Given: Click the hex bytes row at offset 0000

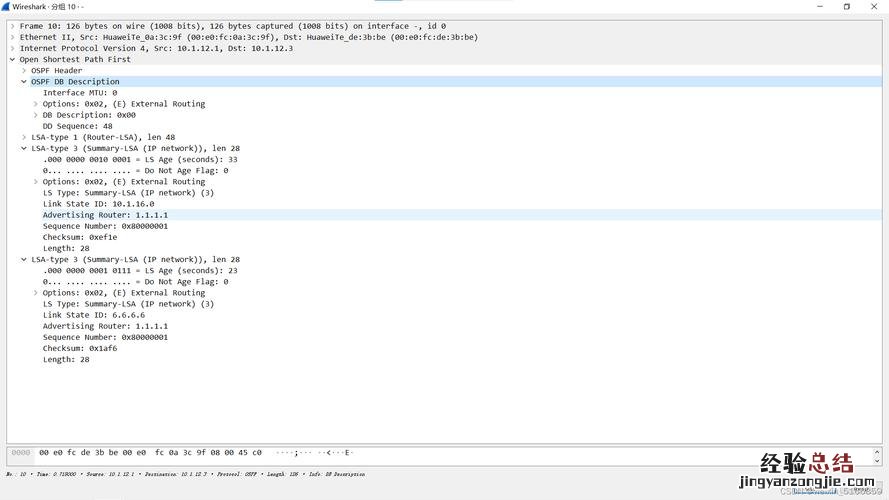Looking at the screenshot, I should click(x=150, y=453).
